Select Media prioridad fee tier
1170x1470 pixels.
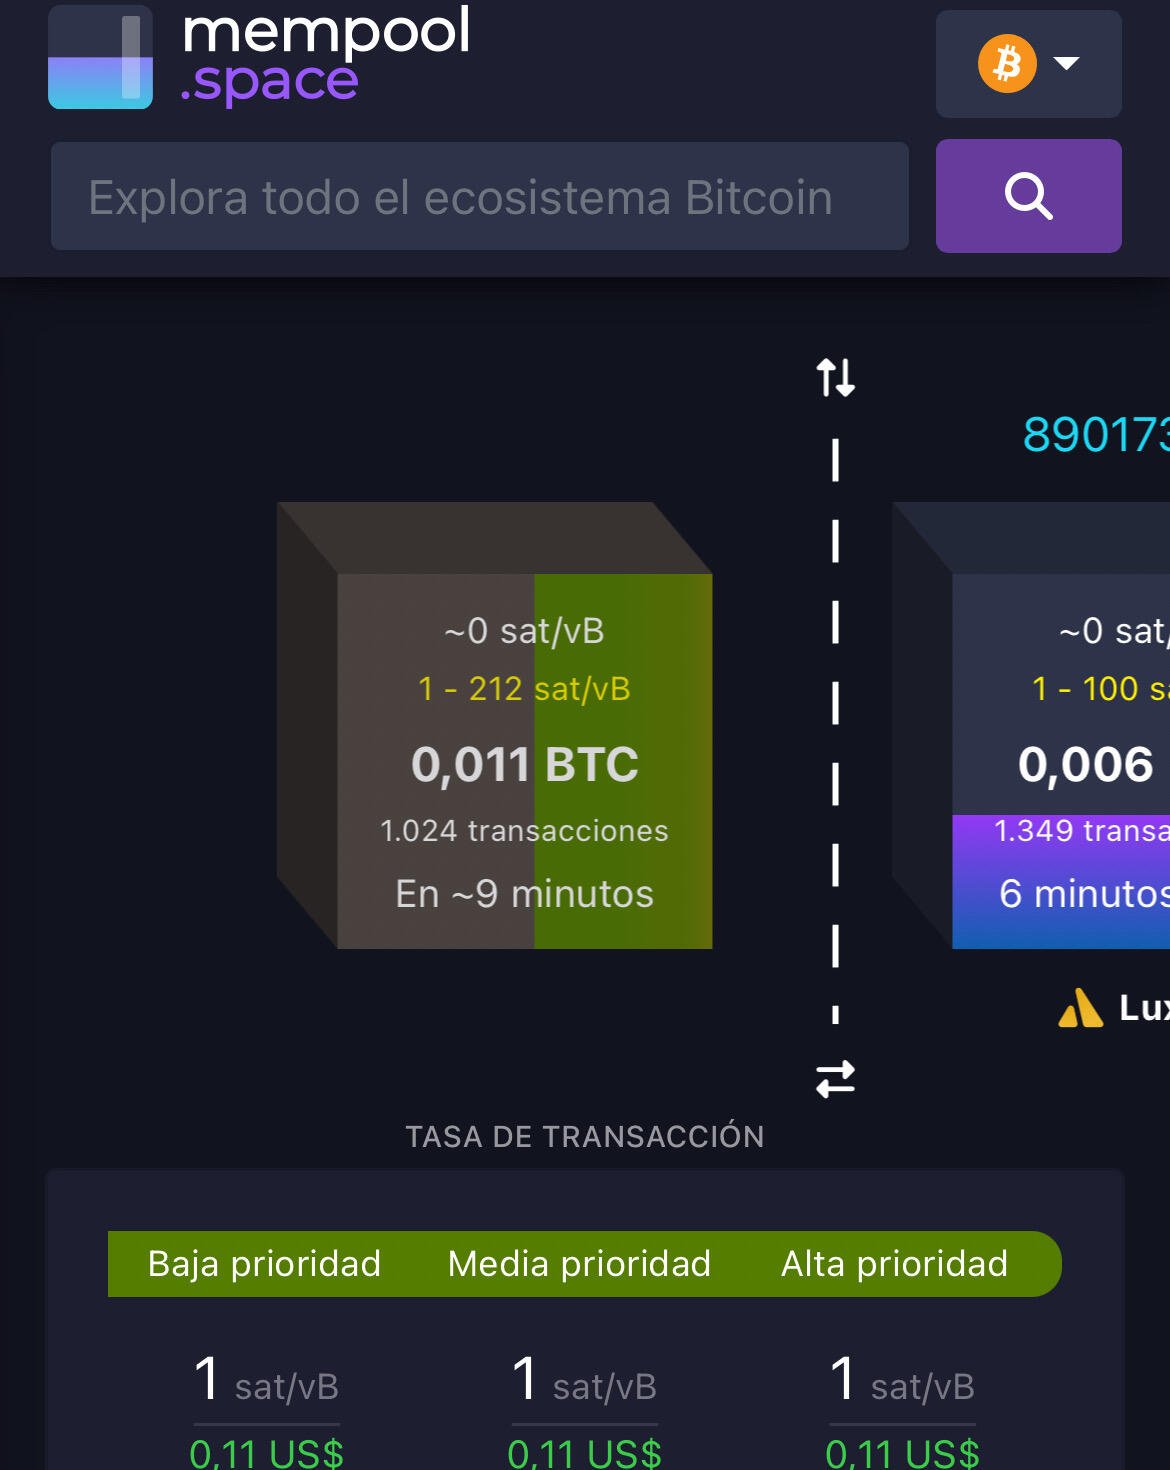579,1264
